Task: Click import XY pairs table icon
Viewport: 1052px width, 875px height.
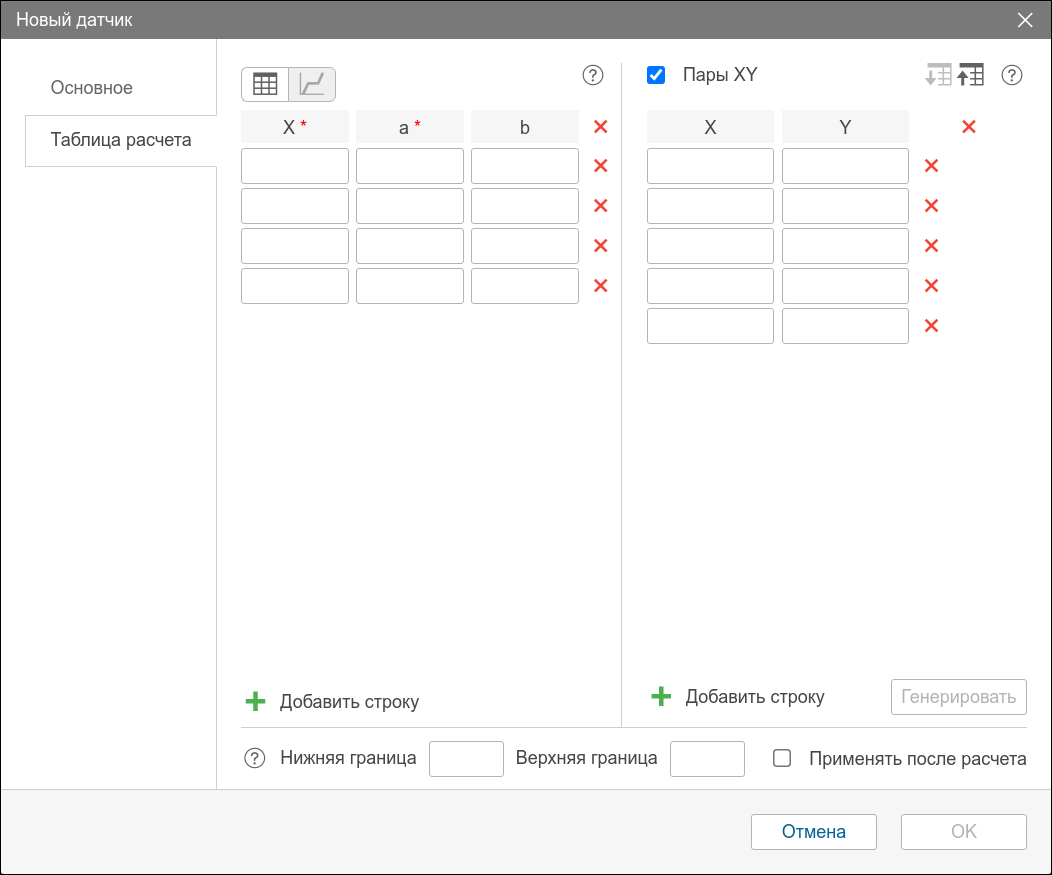Action: pos(938,75)
